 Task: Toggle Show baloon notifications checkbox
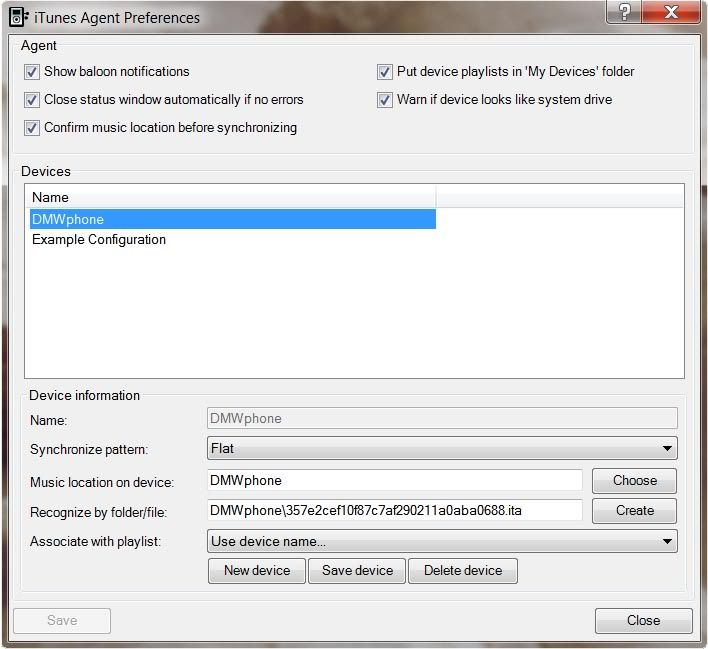33,72
